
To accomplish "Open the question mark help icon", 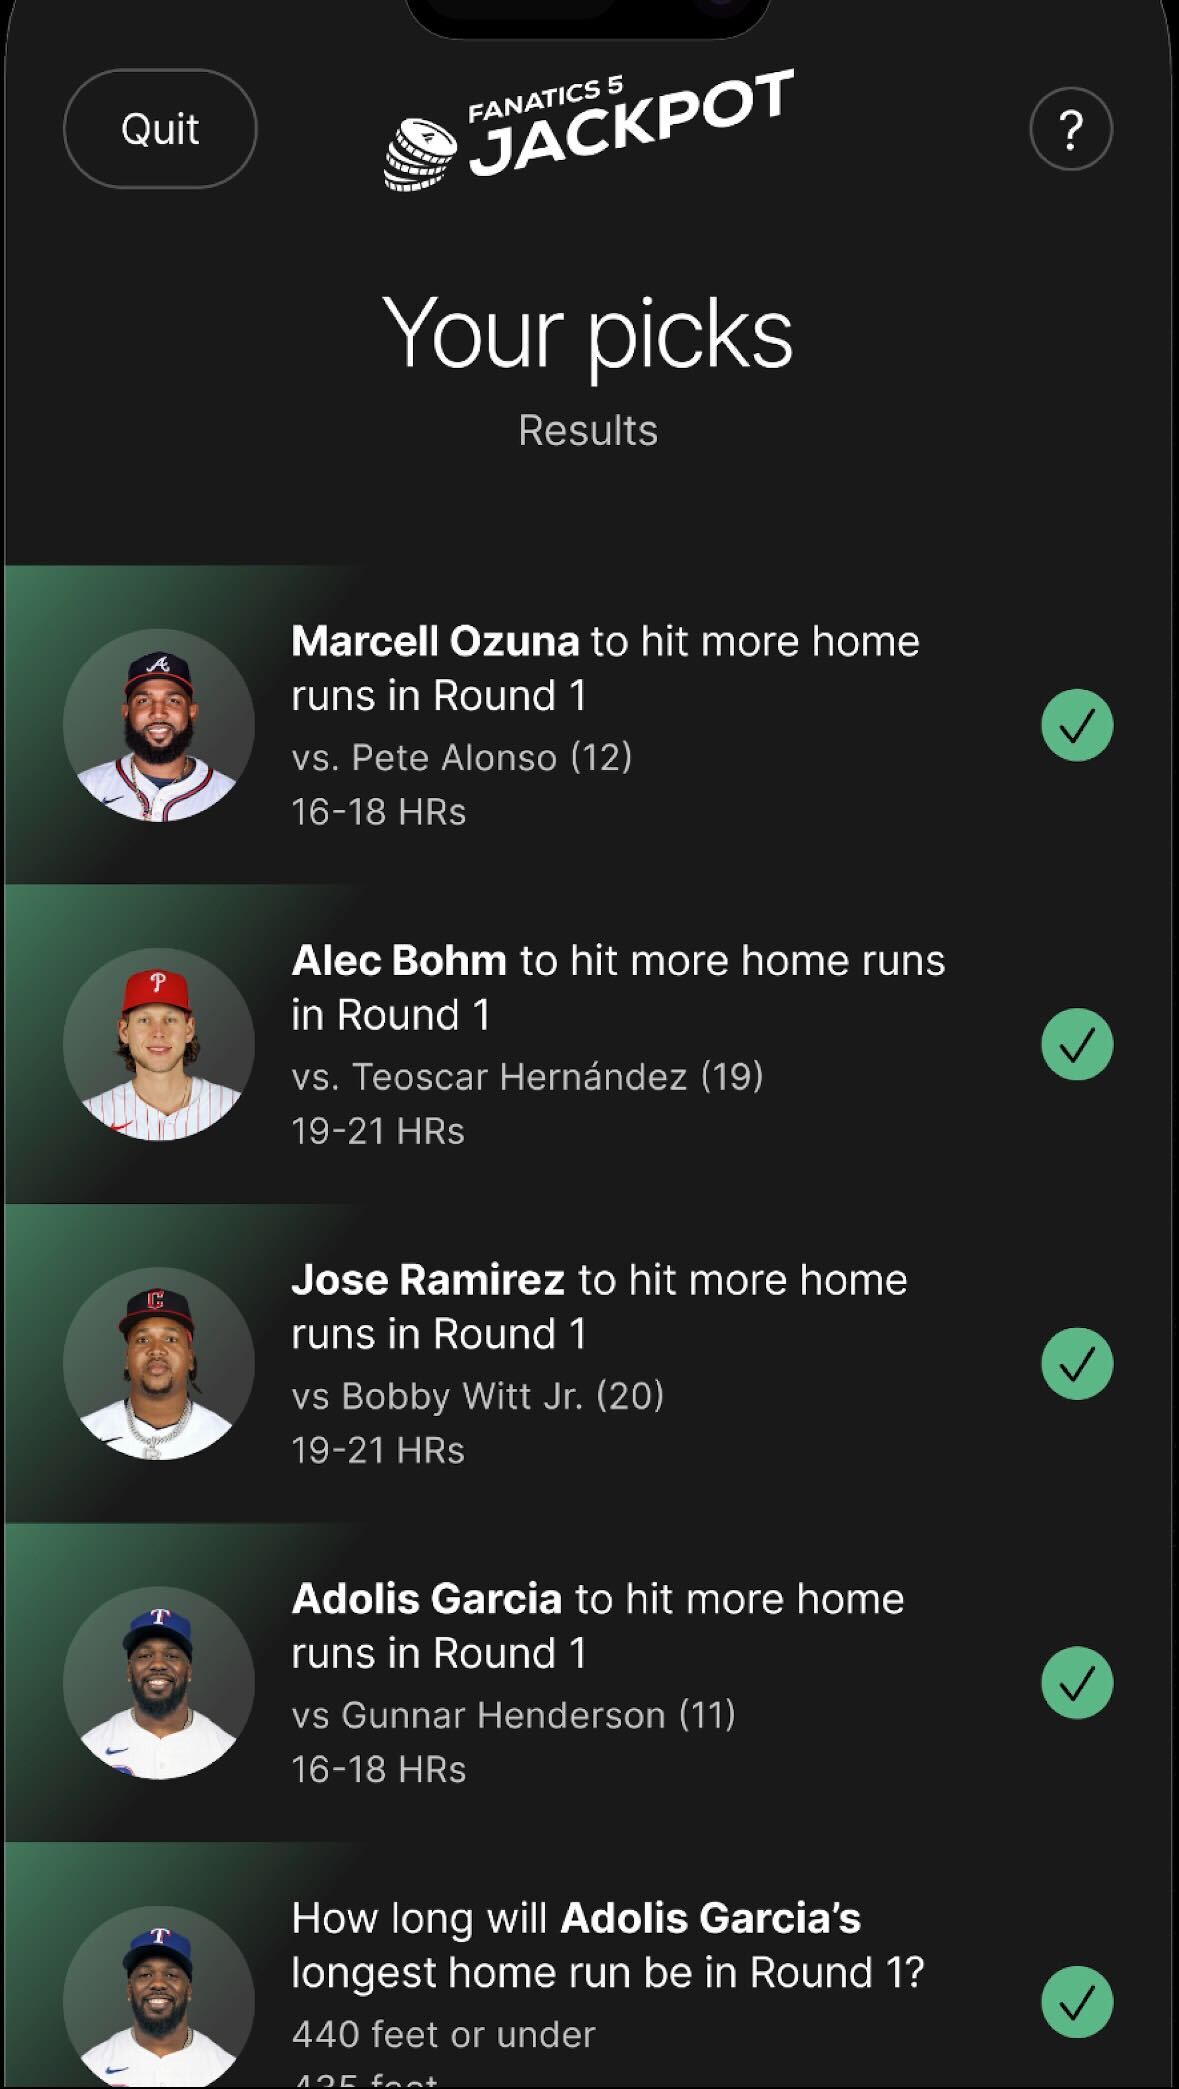I will [x=1071, y=129].
